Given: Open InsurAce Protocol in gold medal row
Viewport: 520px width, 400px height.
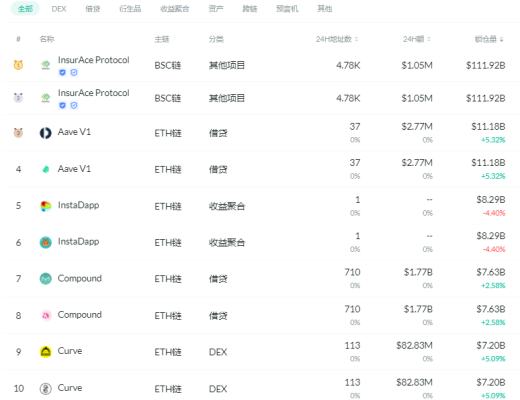Looking at the screenshot, I should click(94, 60).
